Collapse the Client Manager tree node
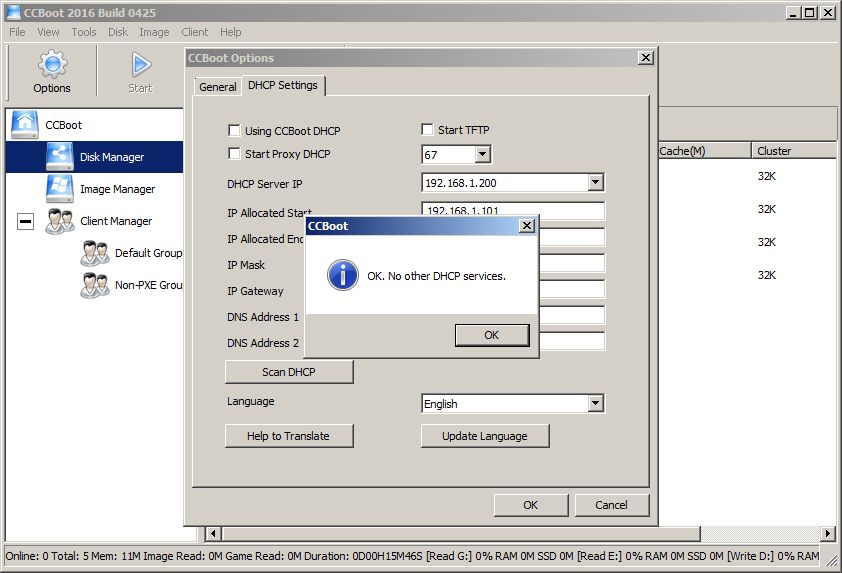The width and height of the screenshot is (842, 573). coord(25,221)
